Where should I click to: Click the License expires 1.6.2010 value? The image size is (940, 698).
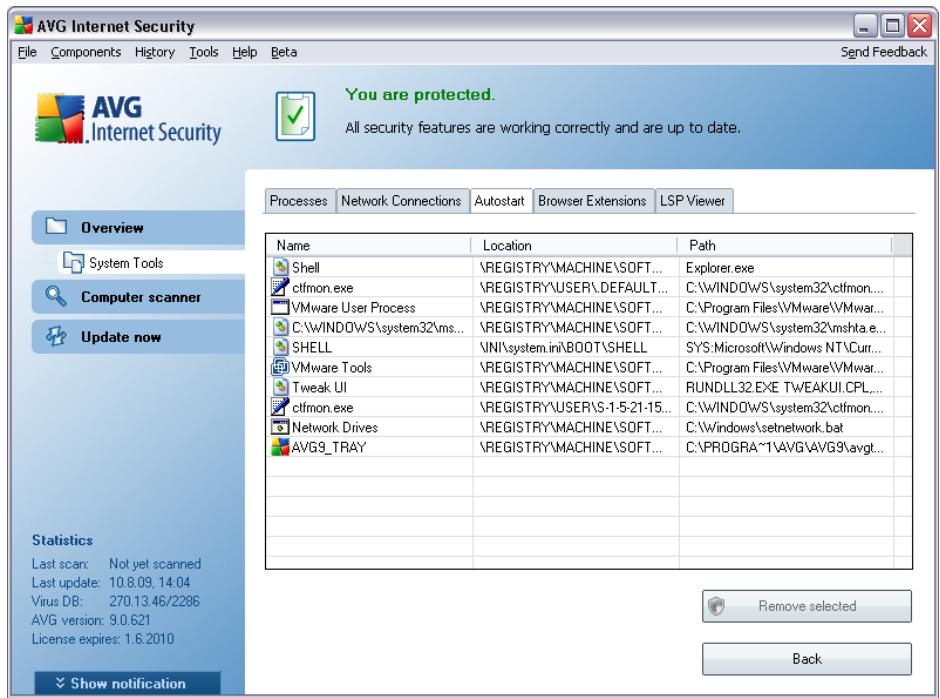149,639
